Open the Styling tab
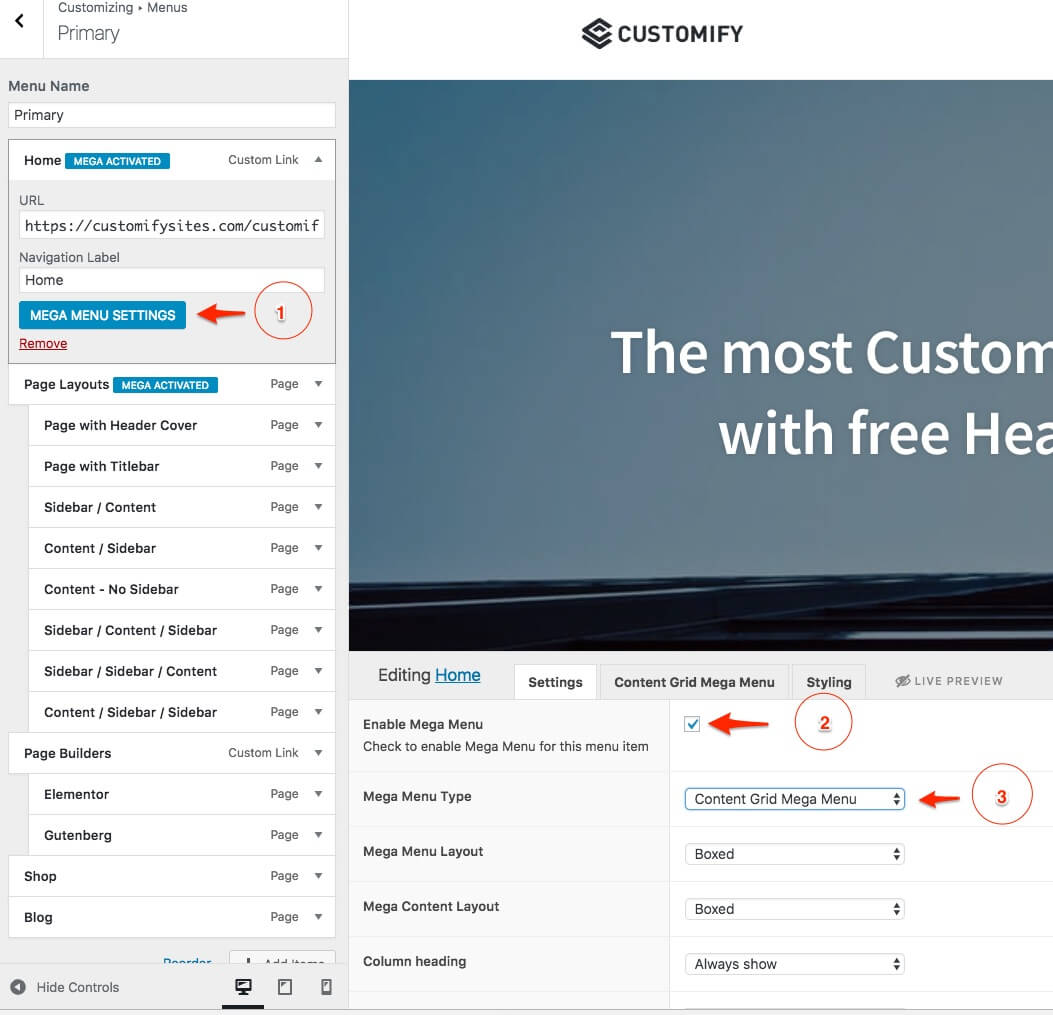This screenshot has height=1015, width=1053. (x=829, y=682)
